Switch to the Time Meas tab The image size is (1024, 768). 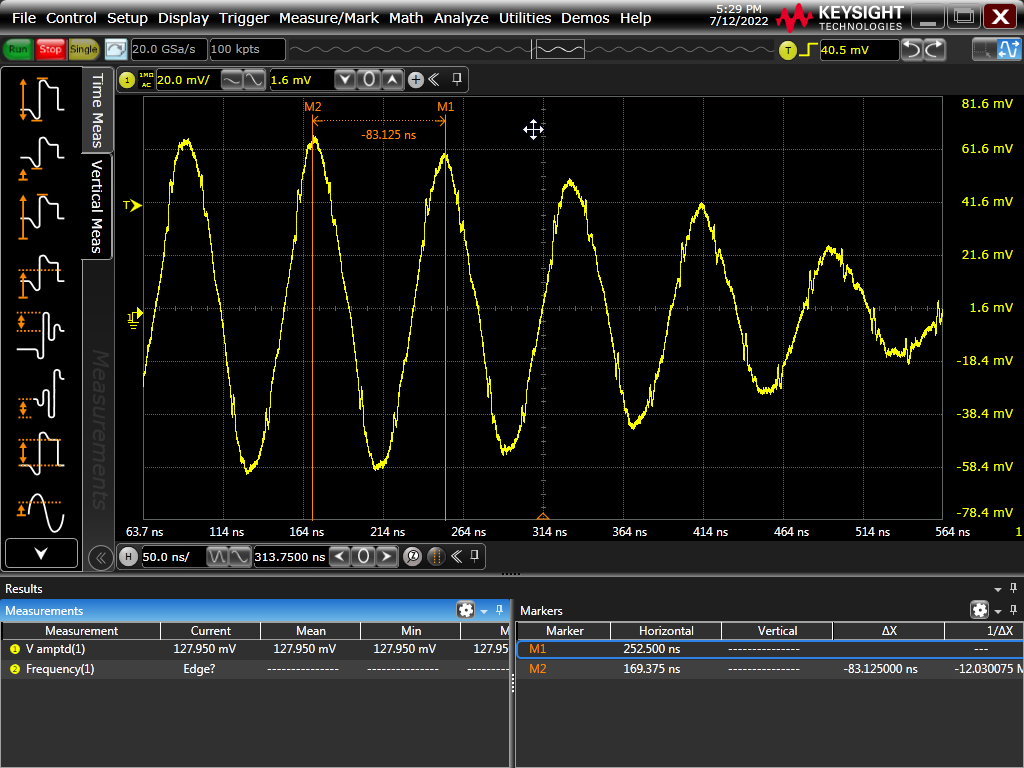tap(97, 108)
